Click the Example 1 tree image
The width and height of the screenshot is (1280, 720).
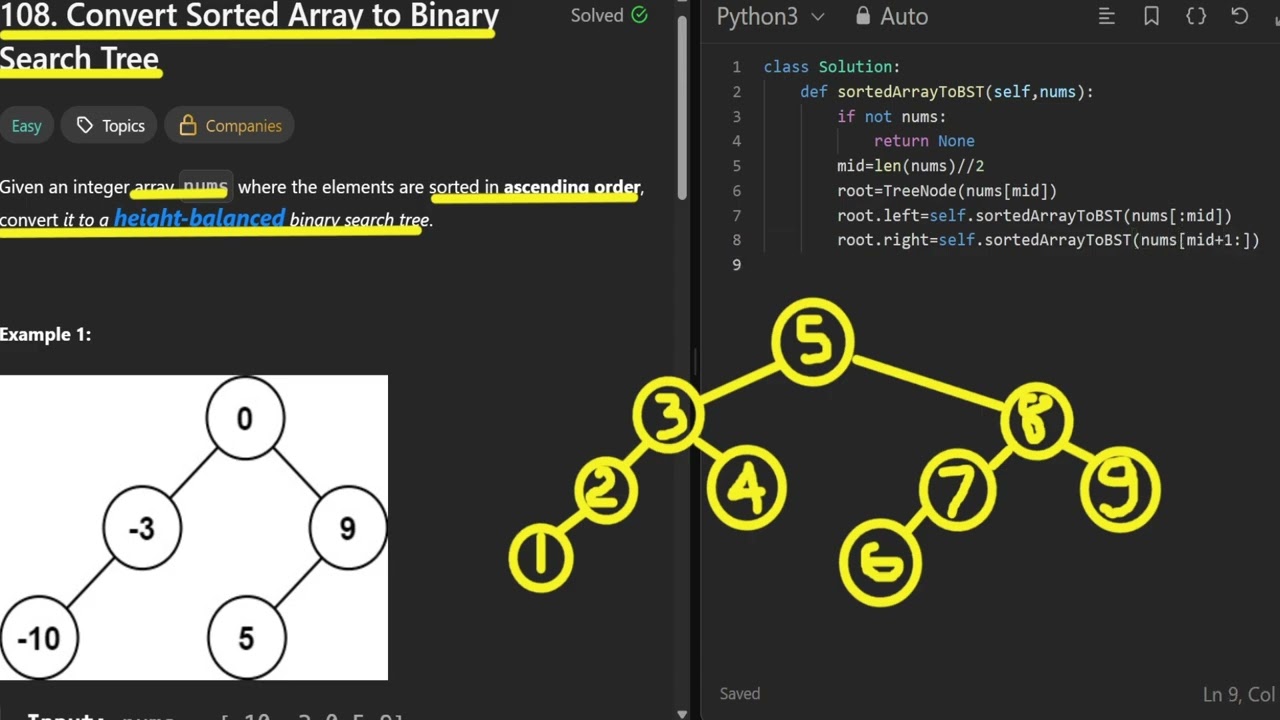coord(194,528)
